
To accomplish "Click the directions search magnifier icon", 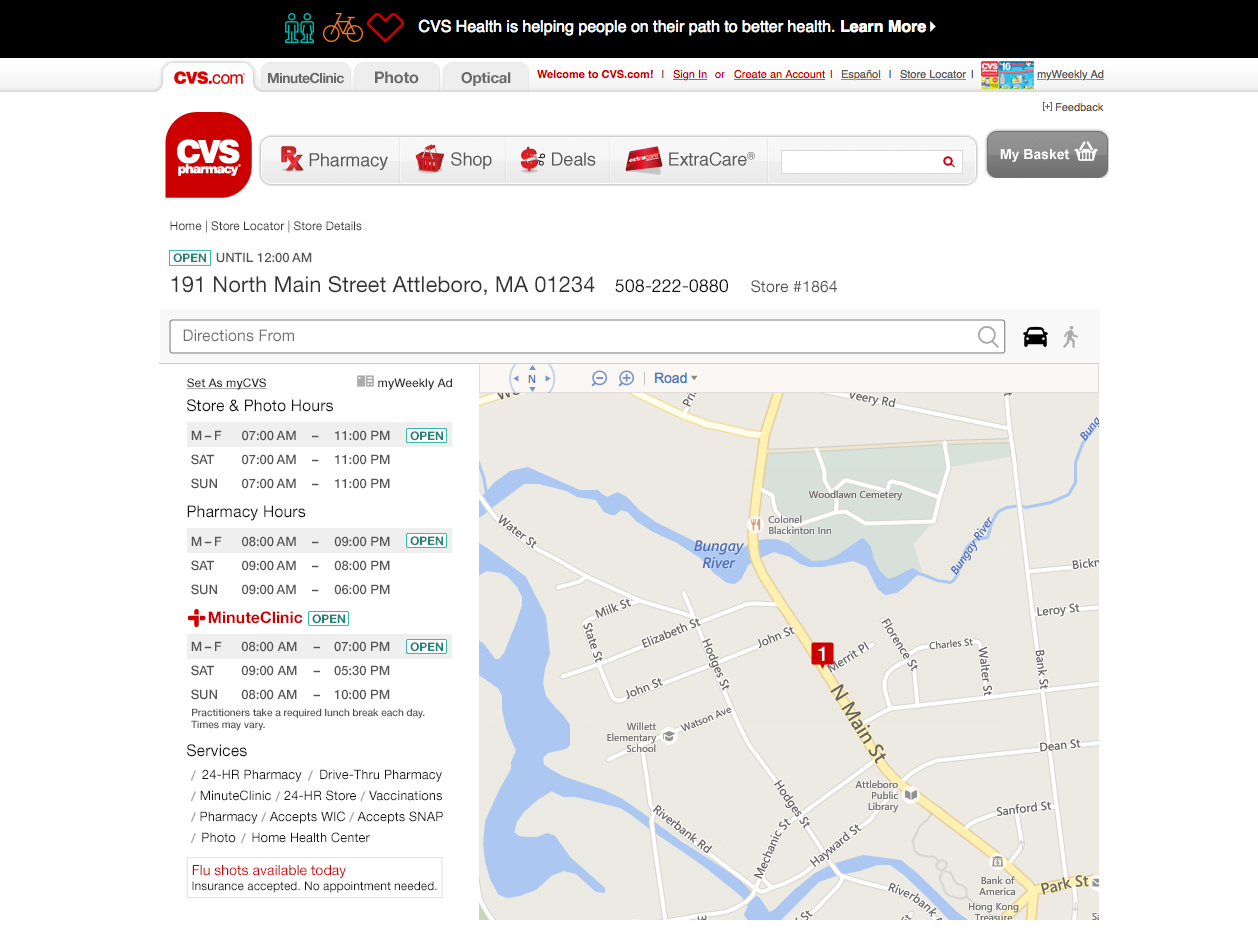I will [x=988, y=336].
